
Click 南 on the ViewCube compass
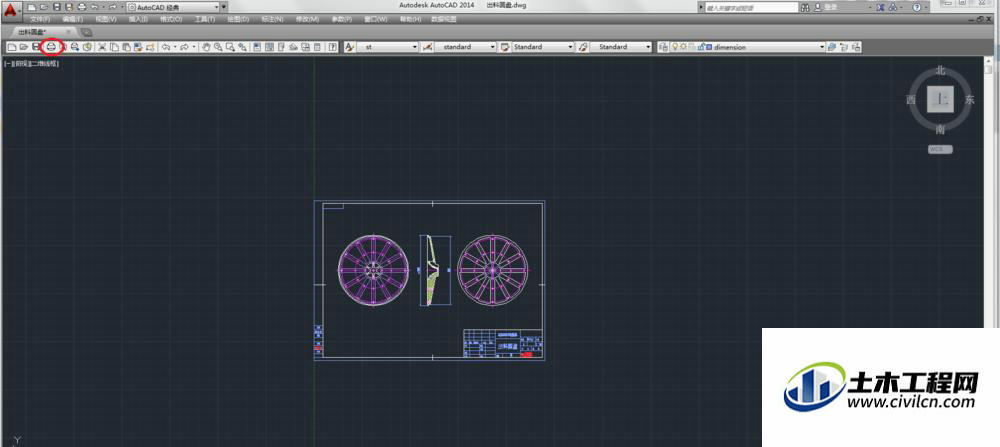pos(940,129)
